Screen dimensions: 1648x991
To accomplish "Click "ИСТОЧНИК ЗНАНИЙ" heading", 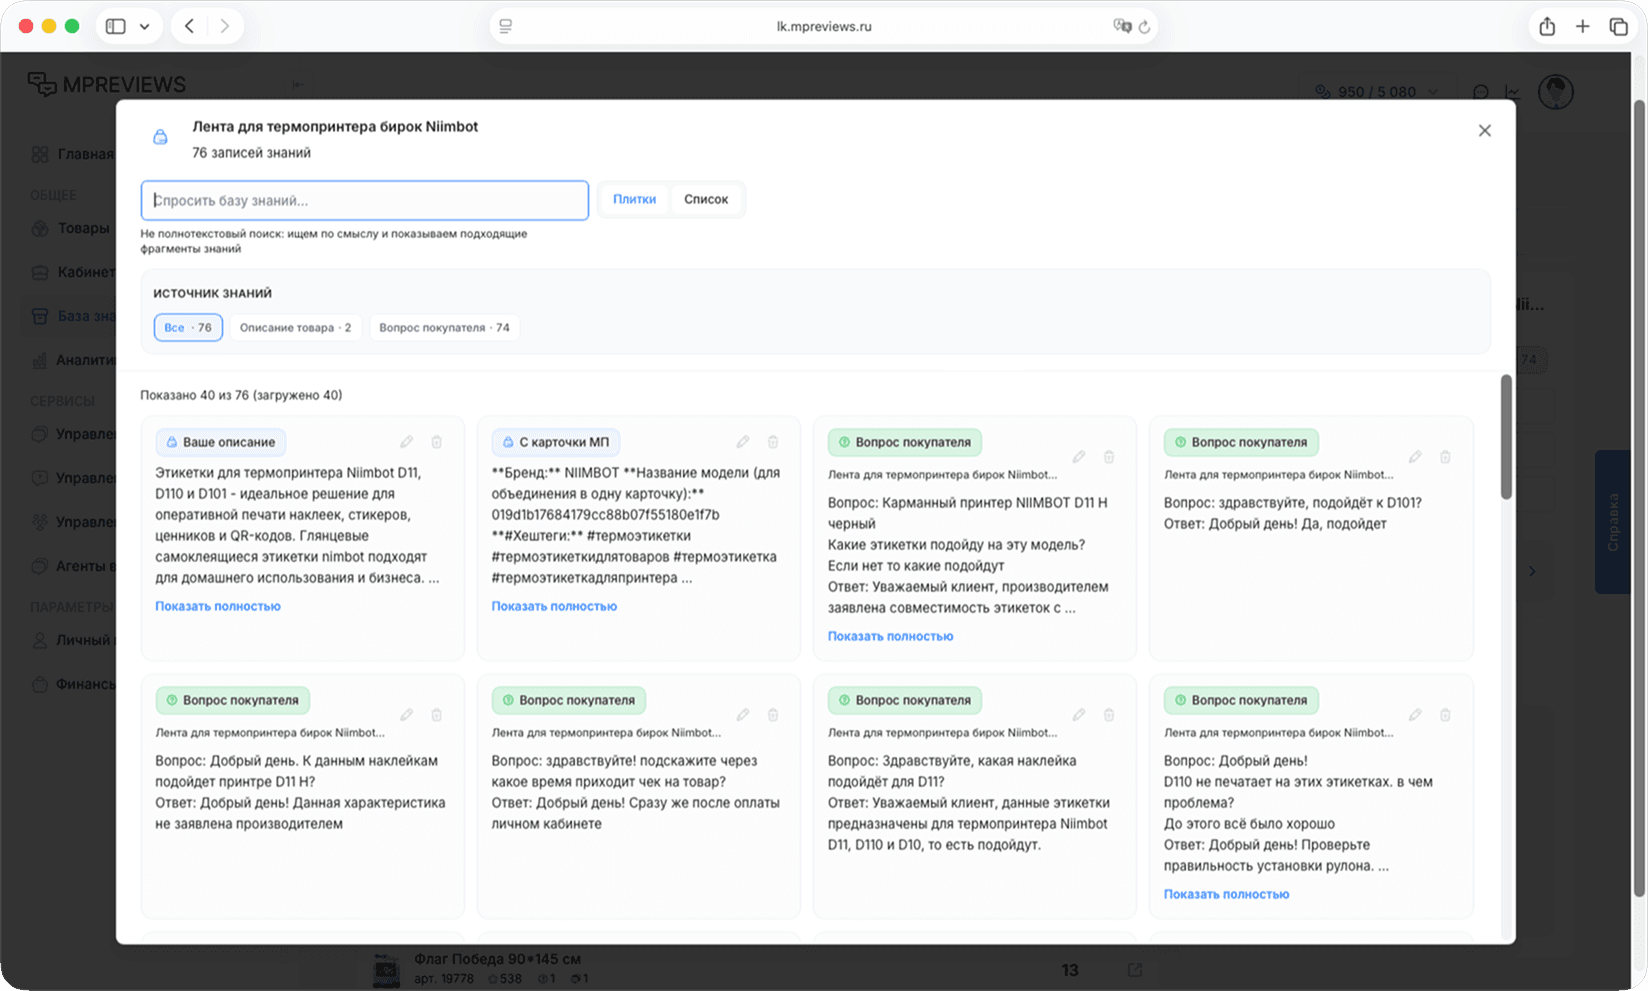I will [x=212, y=293].
